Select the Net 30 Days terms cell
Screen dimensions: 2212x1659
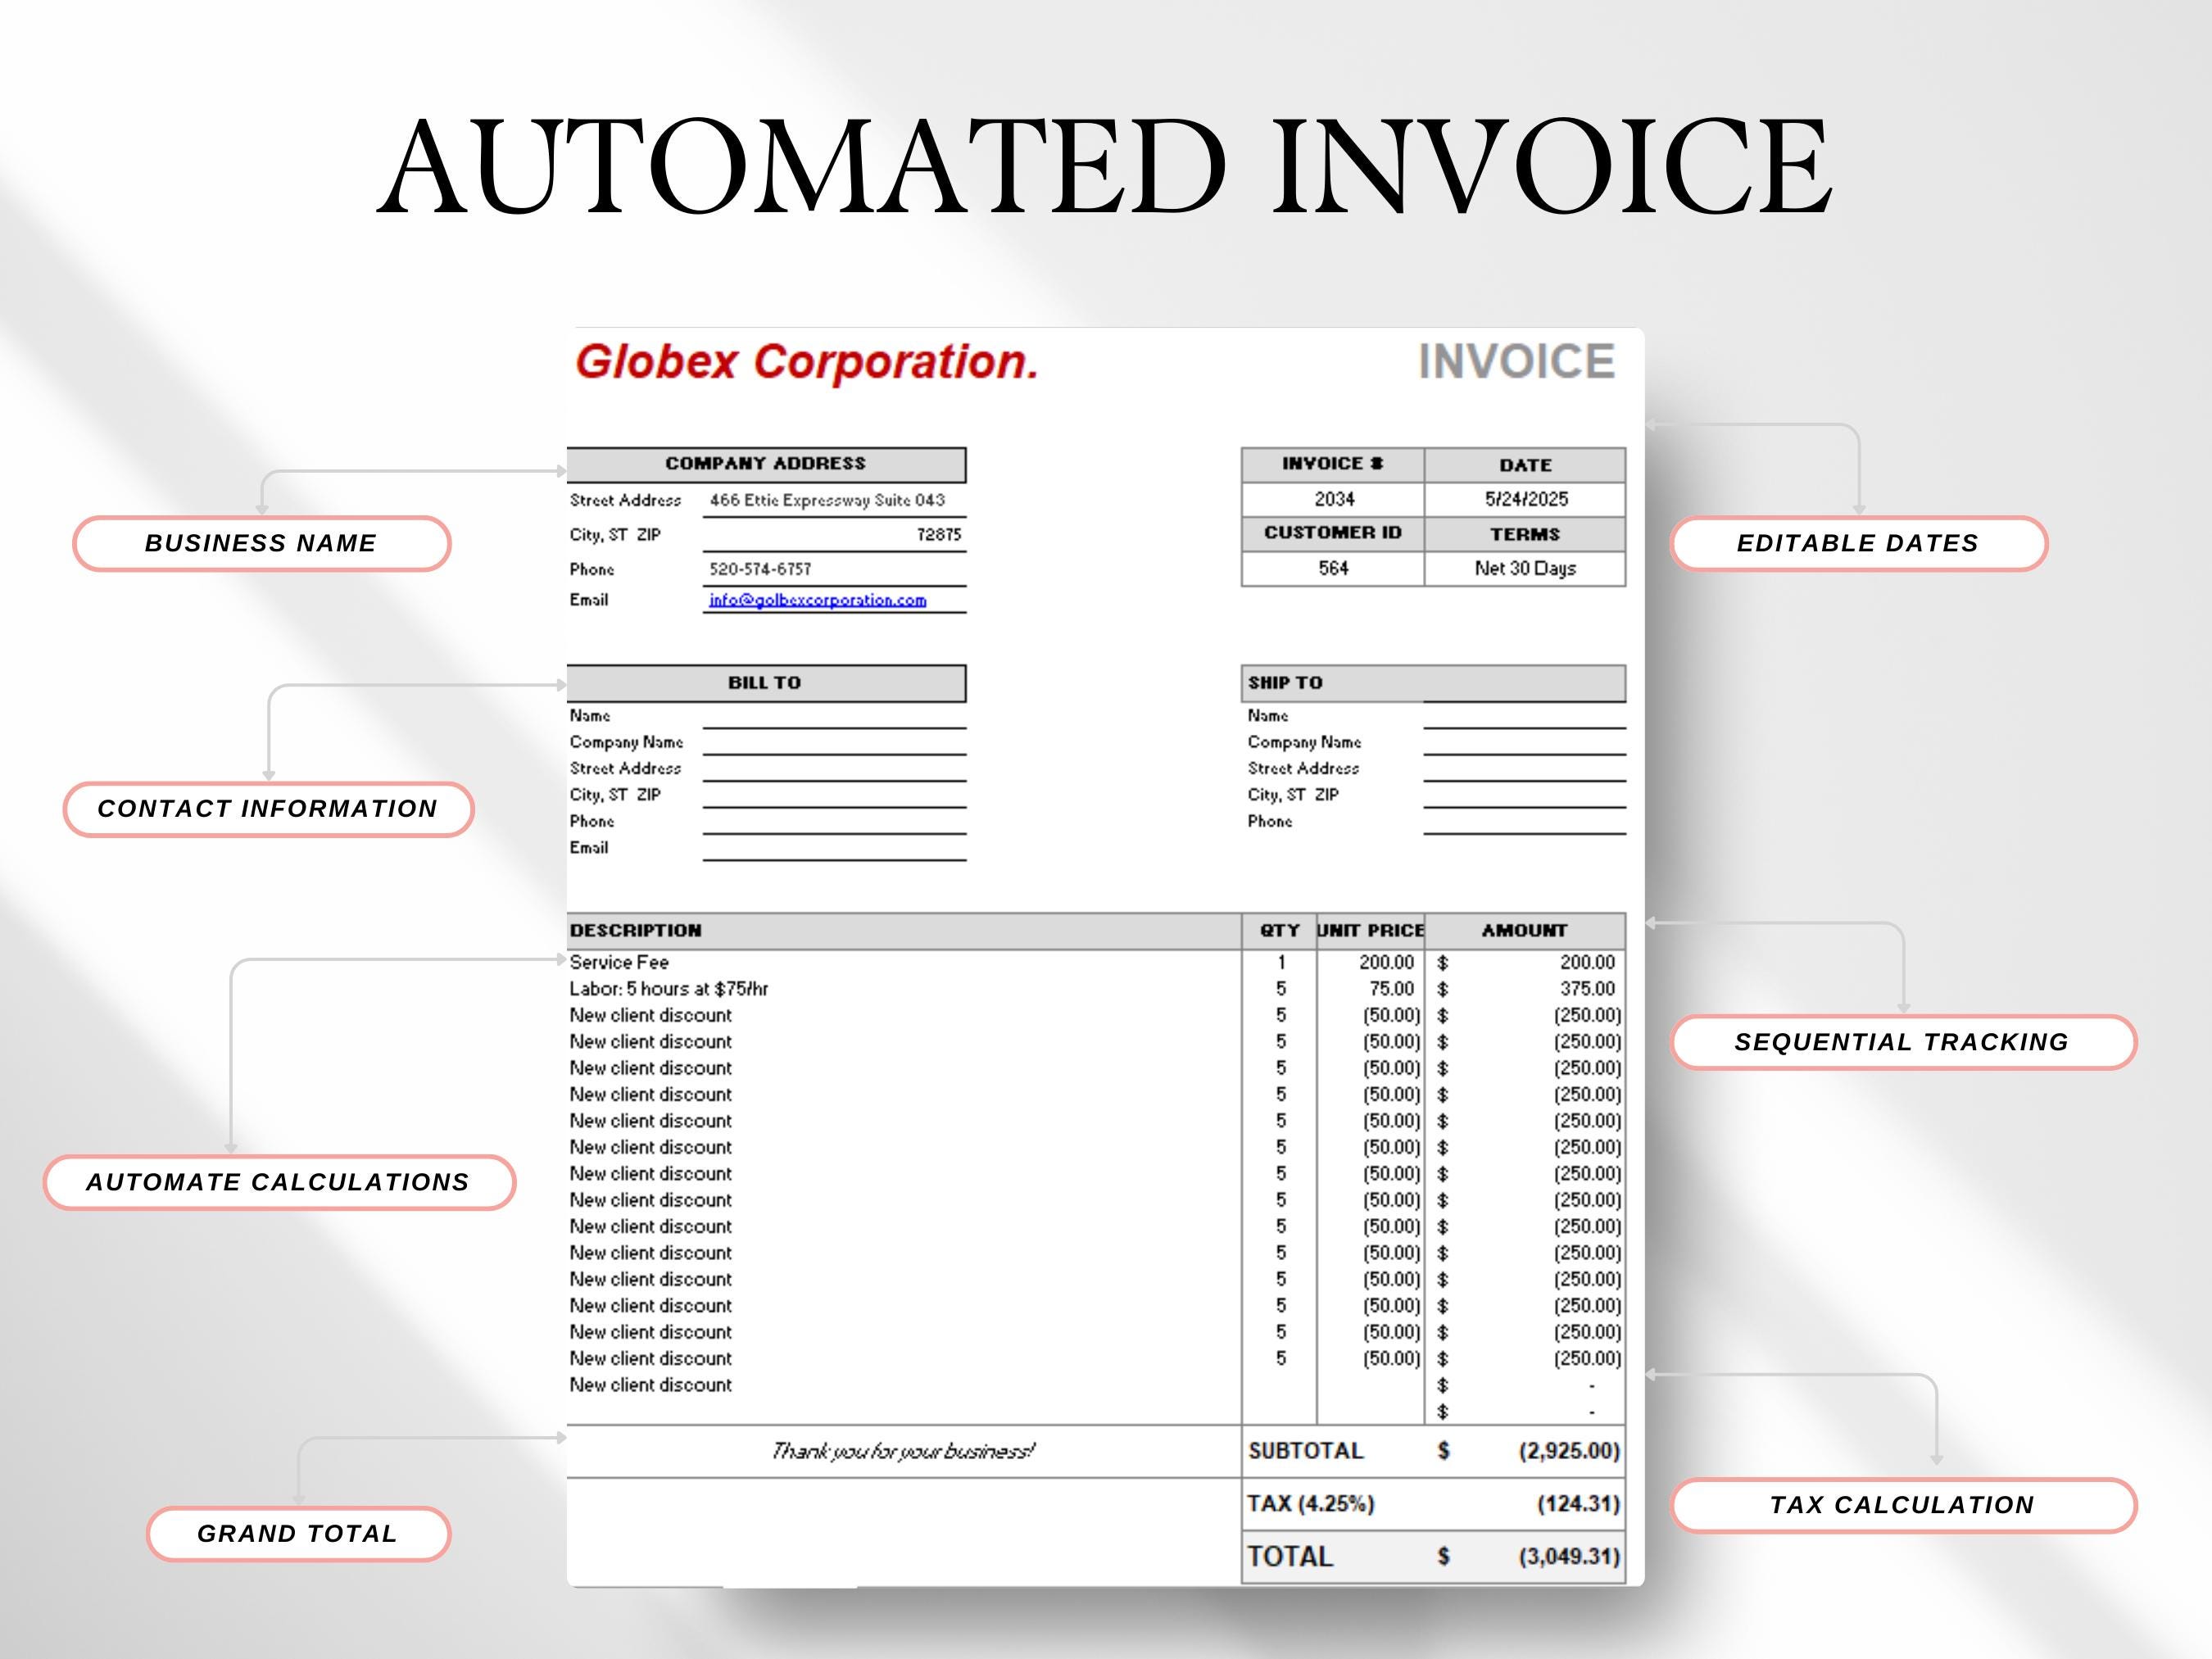(1525, 568)
